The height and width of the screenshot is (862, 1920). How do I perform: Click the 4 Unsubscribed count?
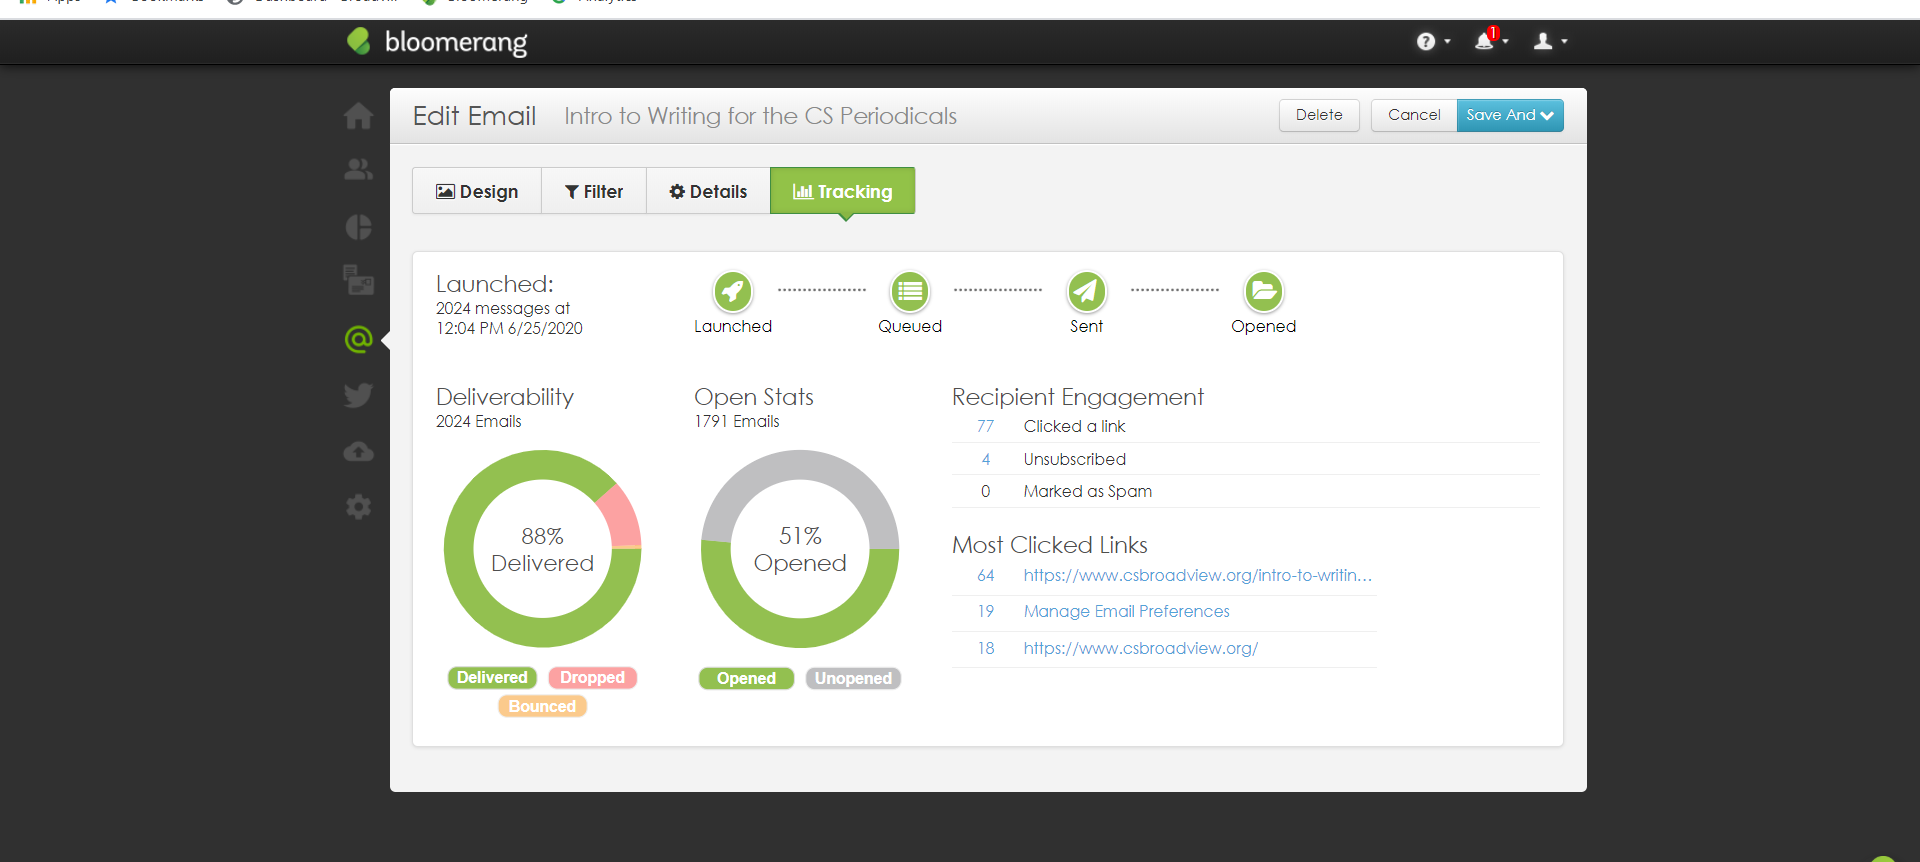(x=986, y=459)
